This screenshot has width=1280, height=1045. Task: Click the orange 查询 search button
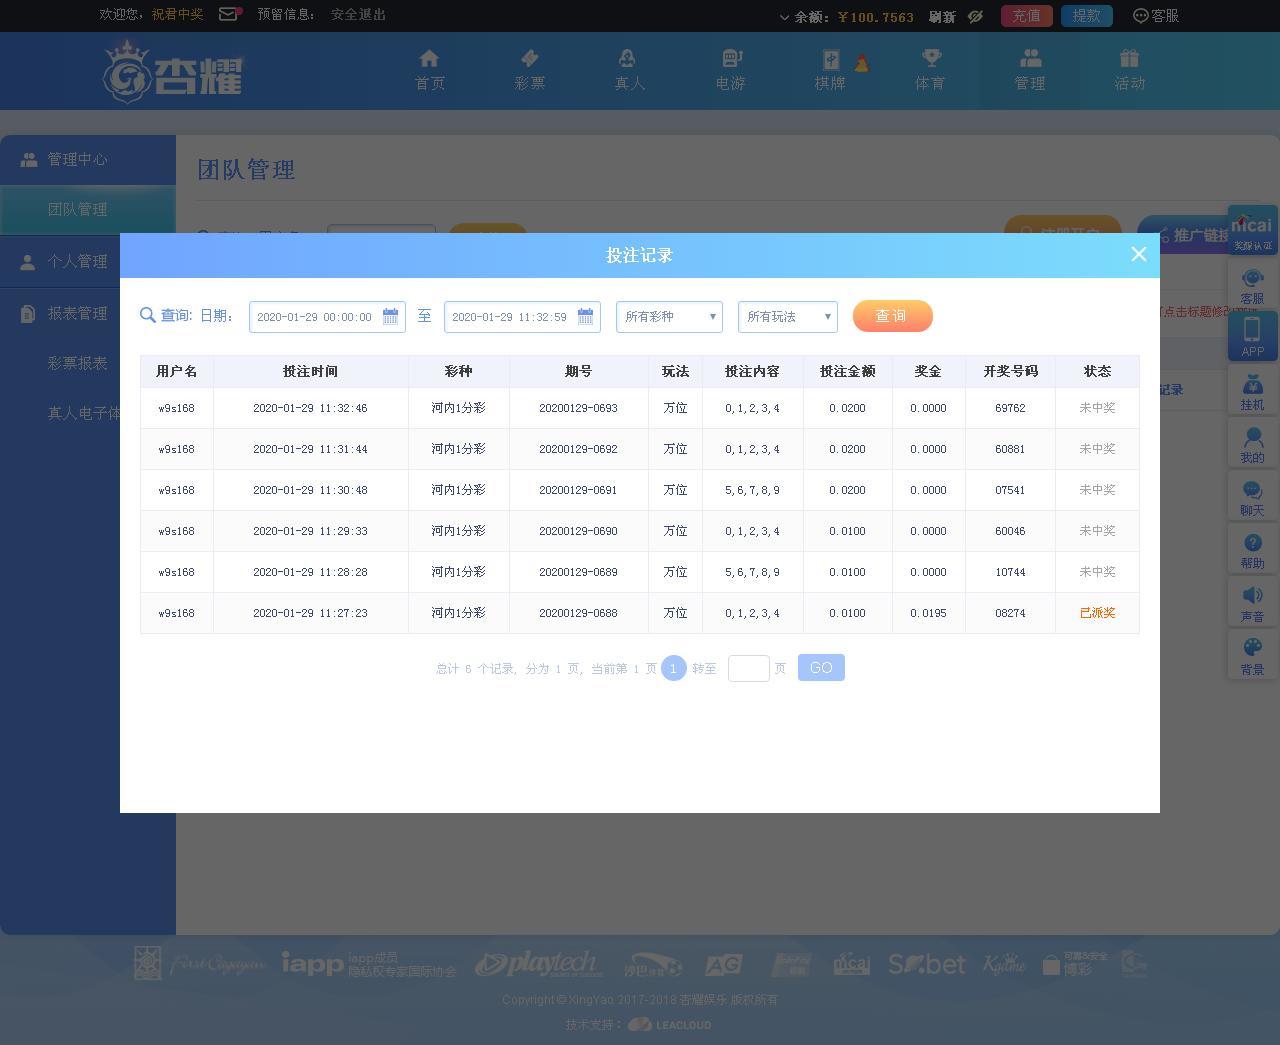pos(892,316)
